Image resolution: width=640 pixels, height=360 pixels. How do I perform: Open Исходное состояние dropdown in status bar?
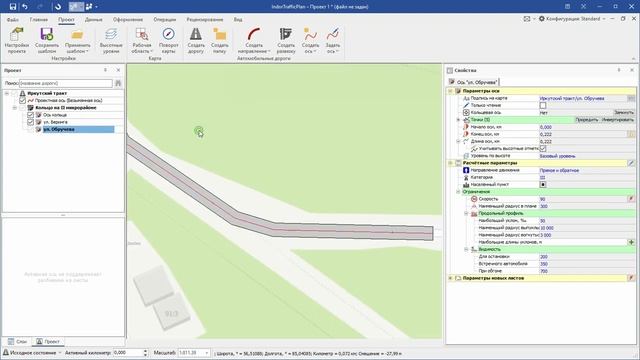pos(32,353)
